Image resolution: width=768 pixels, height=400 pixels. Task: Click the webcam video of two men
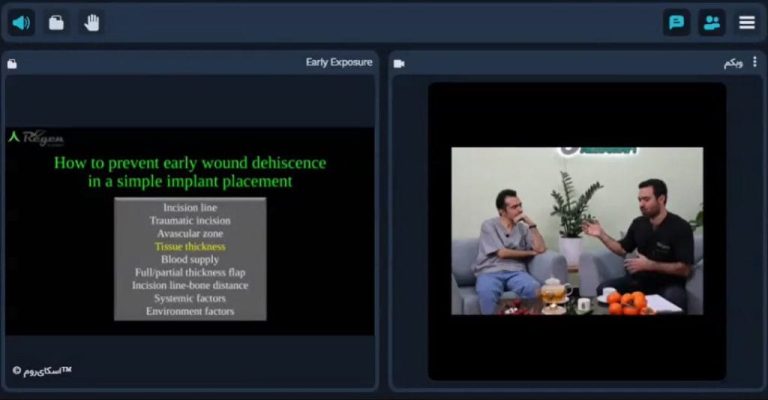pyautogui.click(x=577, y=231)
